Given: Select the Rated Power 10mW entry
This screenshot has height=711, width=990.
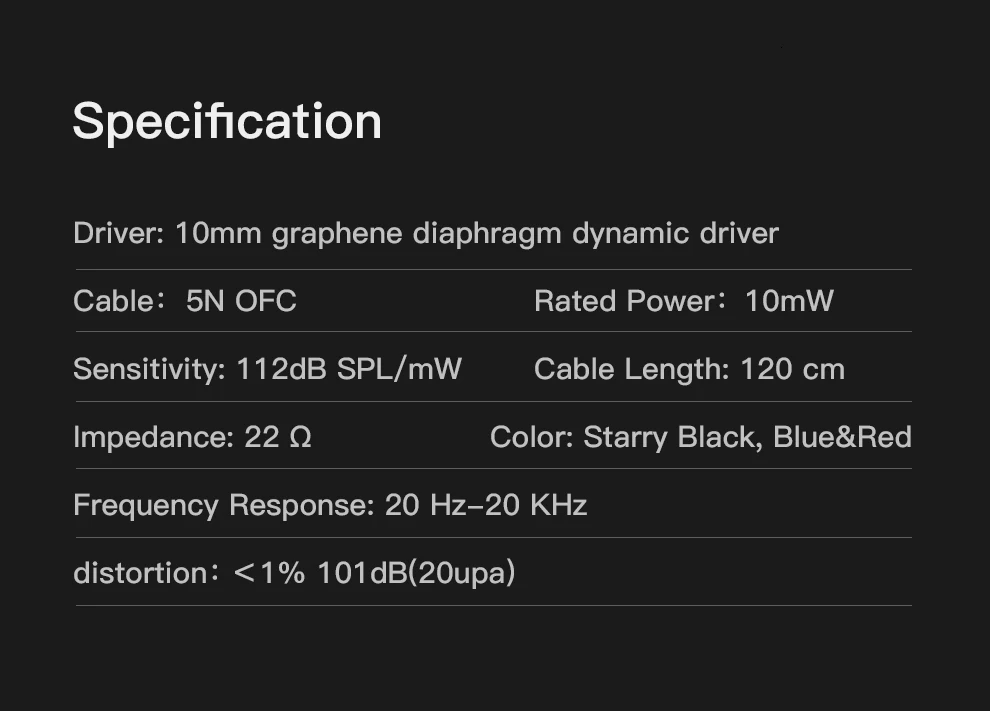Looking at the screenshot, I should 684,301.
